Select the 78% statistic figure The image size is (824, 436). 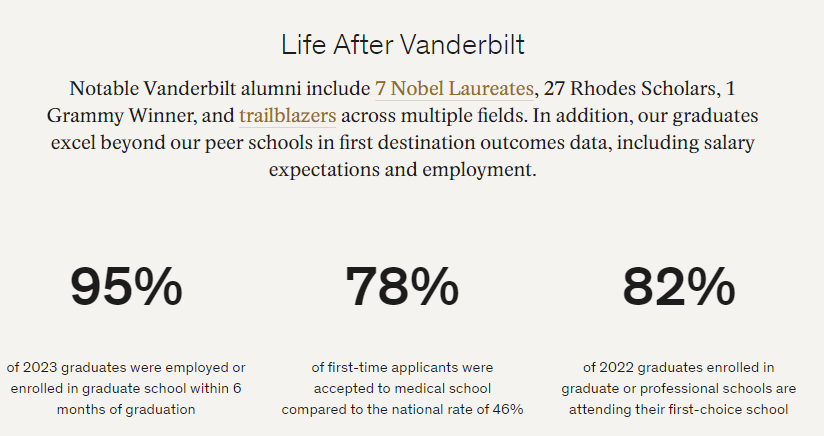point(402,287)
